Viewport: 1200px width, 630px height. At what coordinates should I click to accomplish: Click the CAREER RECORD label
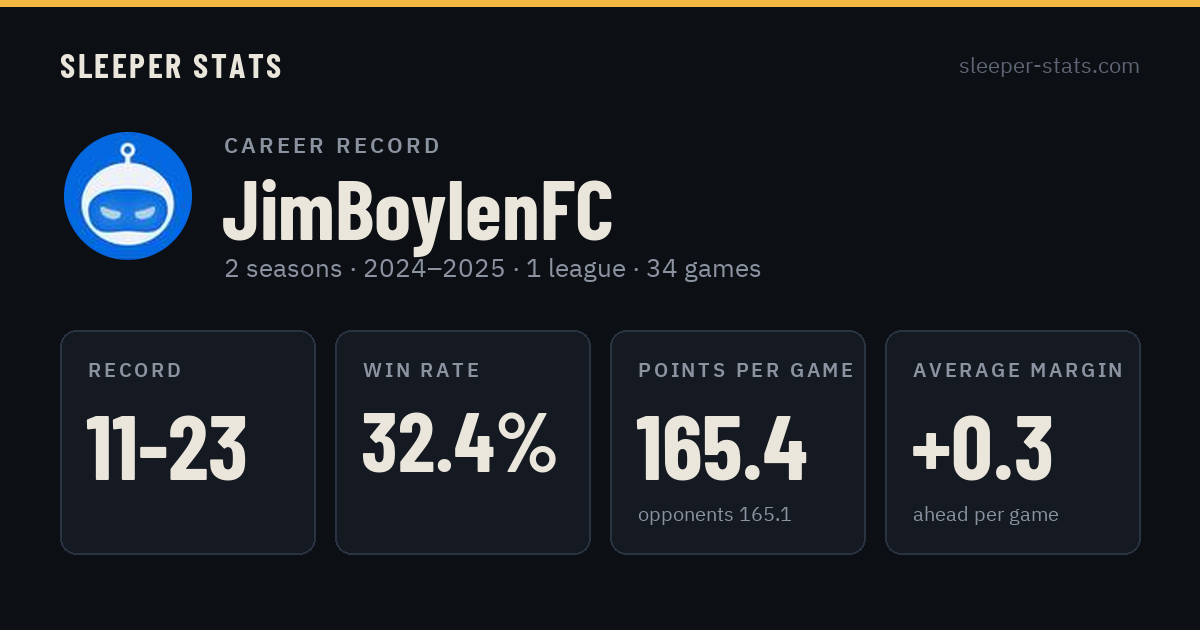(x=332, y=146)
